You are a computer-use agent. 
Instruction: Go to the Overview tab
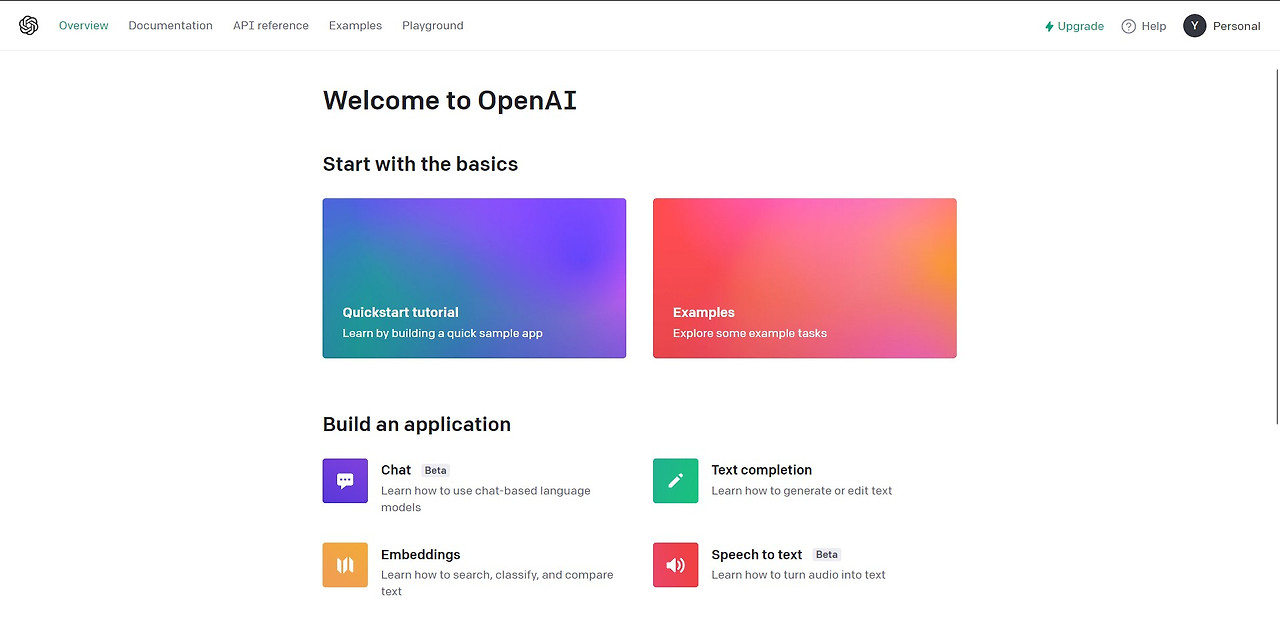(84, 26)
